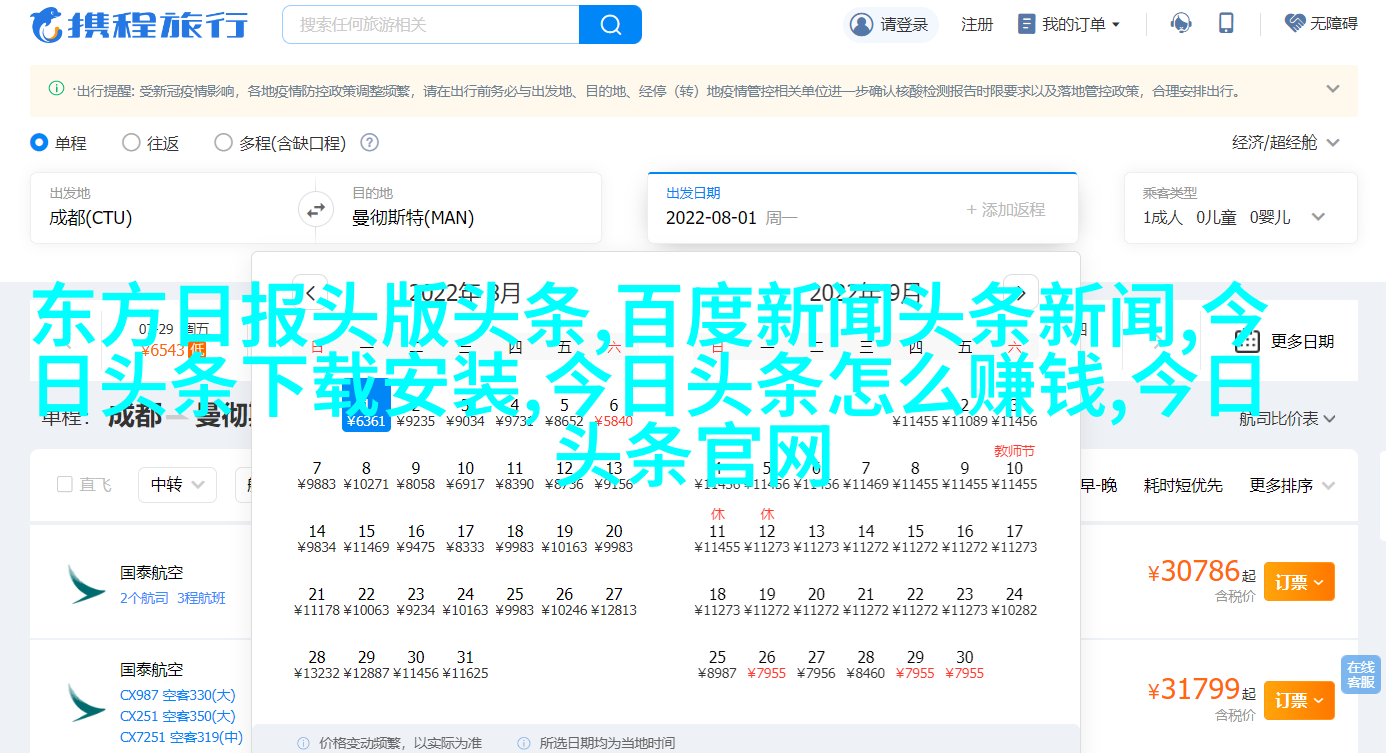The image size is (1386, 753).
Task: Click the info icon beside 所选日期均为当地时间
Action: coord(524,744)
